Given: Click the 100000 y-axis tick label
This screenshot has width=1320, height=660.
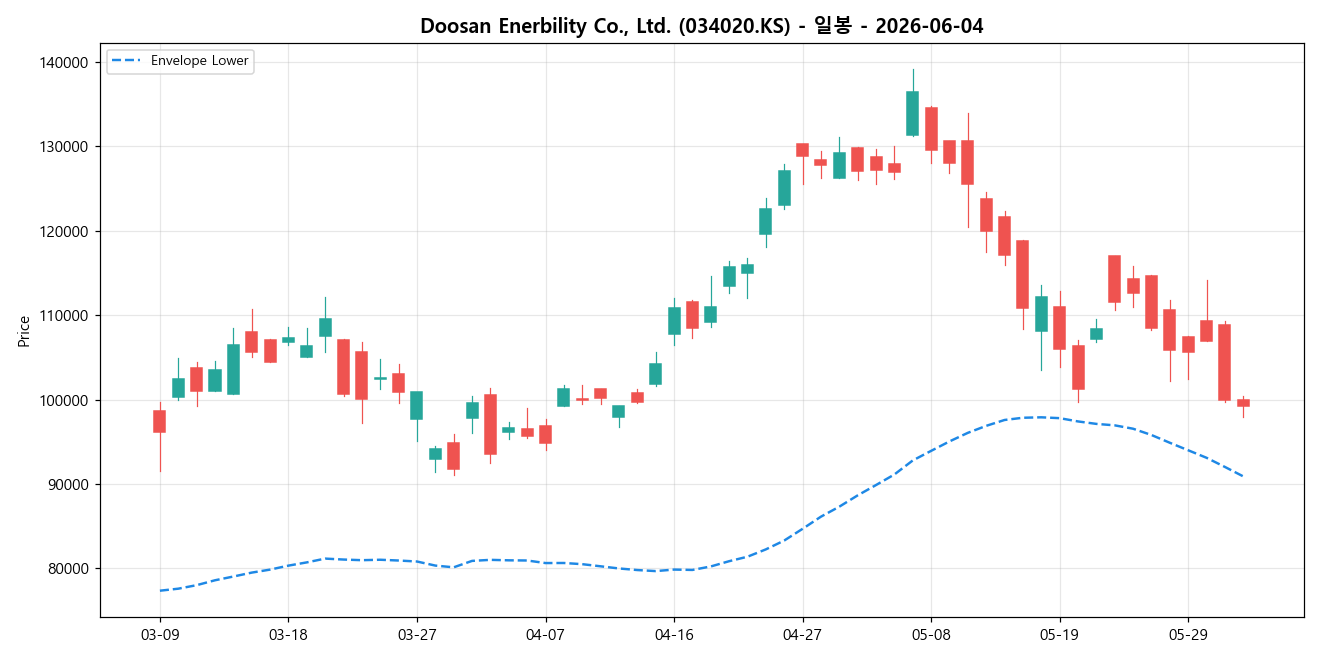Looking at the screenshot, I should coord(62,400).
